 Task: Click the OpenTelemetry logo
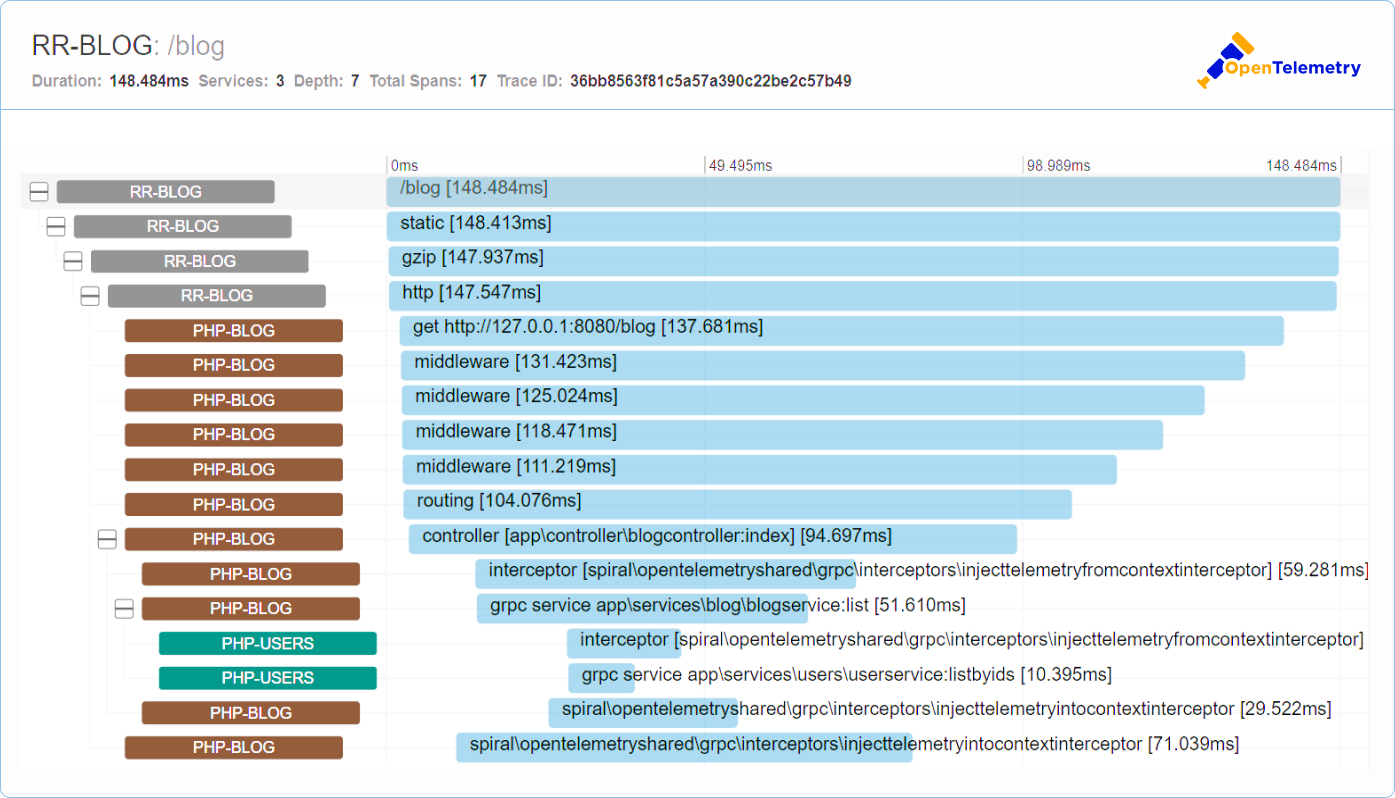(x=1279, y=62)
